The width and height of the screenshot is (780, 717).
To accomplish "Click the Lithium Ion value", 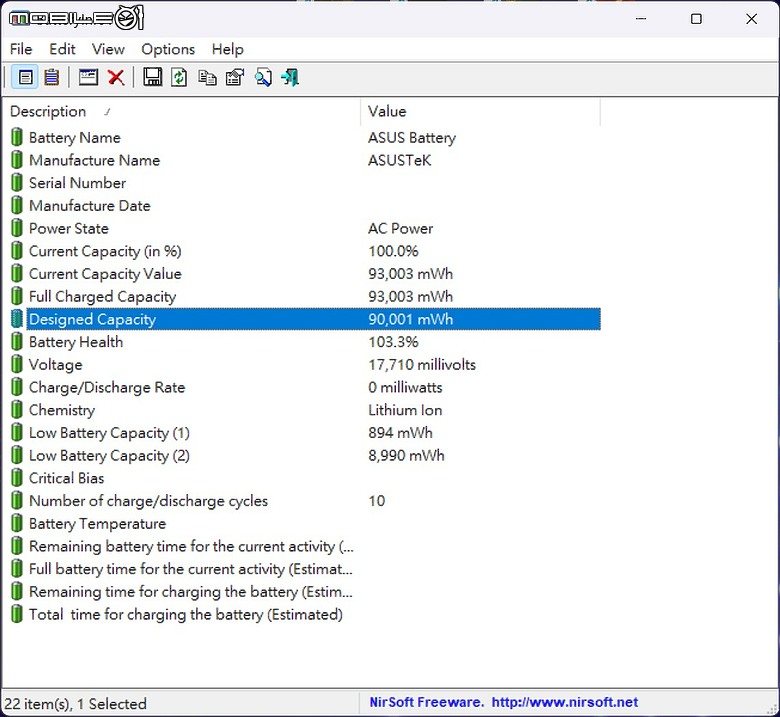I will 405,410.
